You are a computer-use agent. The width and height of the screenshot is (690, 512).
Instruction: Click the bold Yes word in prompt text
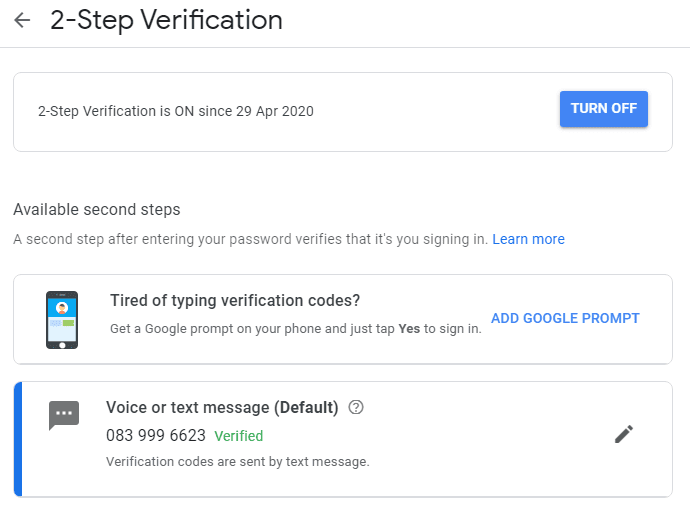coord(408,328)
